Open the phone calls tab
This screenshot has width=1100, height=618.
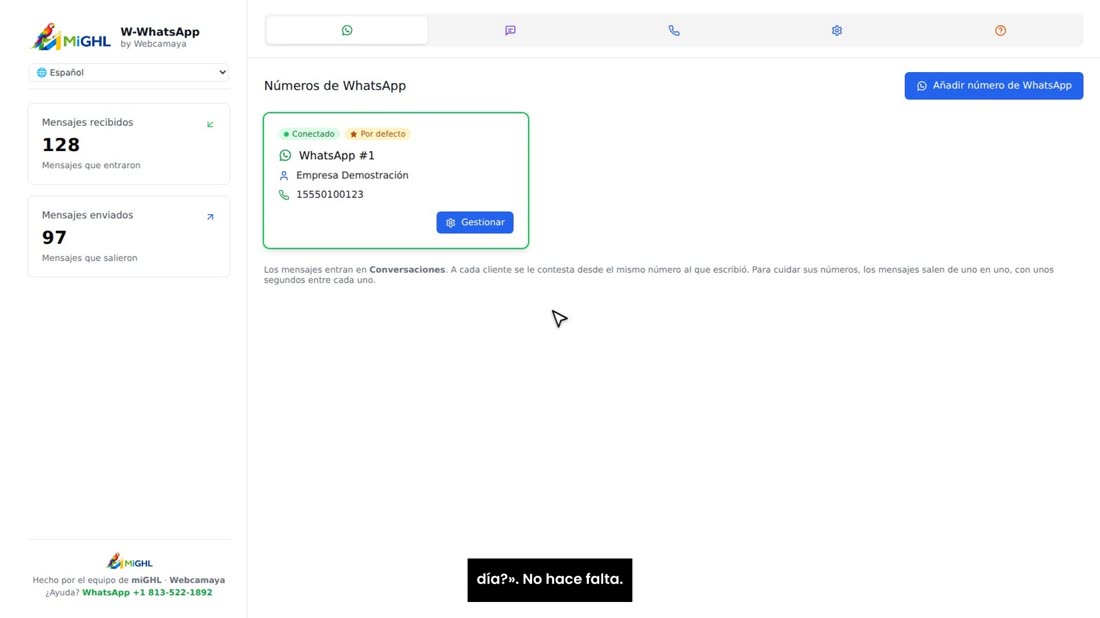pyautogui.click(x=673, y=30)
